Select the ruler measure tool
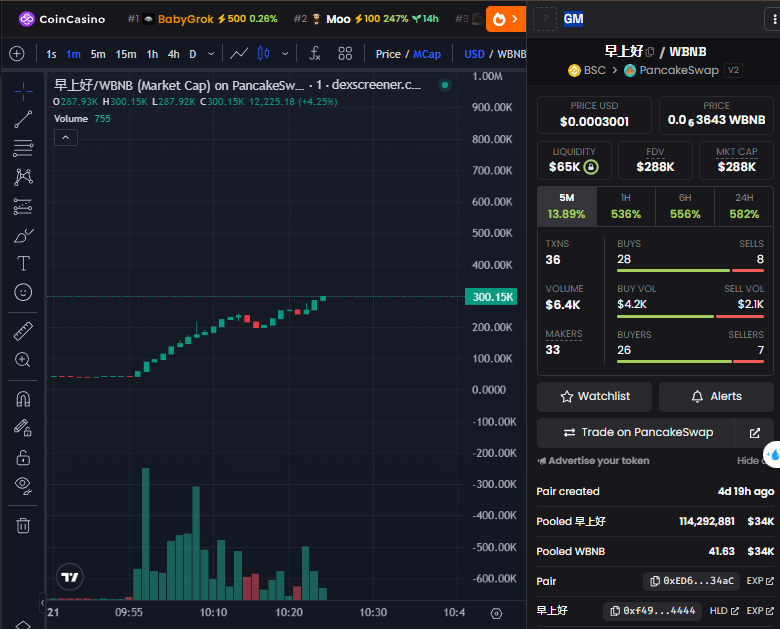Viewport: 780px width, 629px height. pos(23,331)
